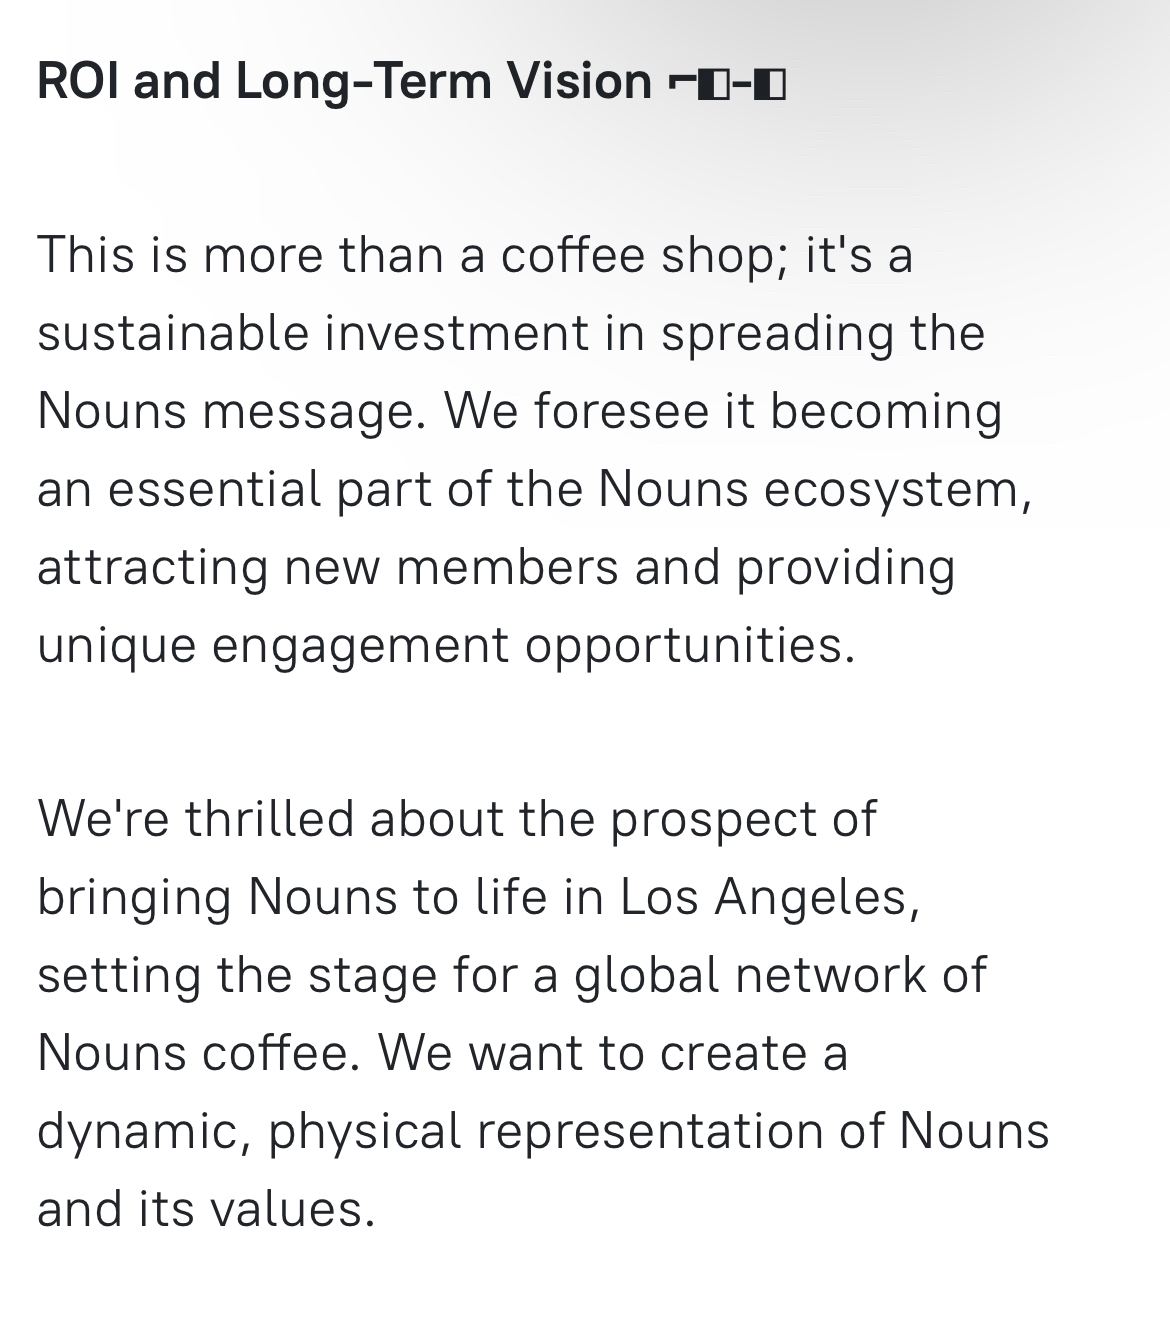This screenshot has height=1327, width=1170.
Task: Click the right lens of noggles symbol
Action: click(x=770, y=84)
